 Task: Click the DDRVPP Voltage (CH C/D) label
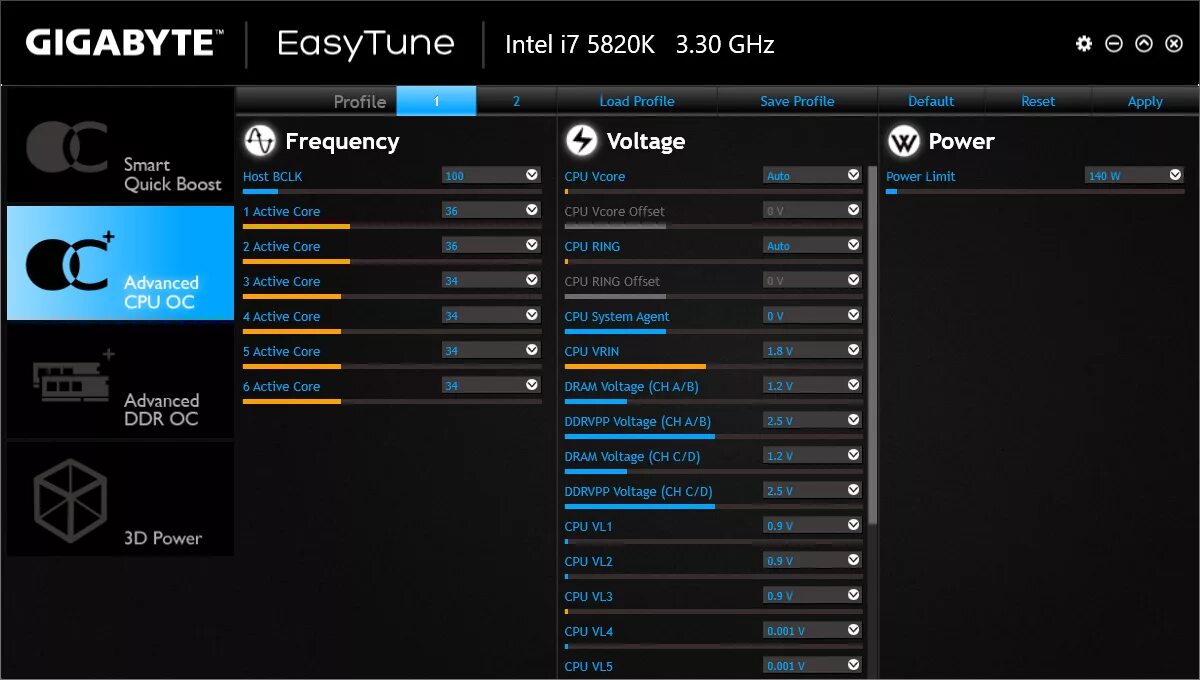pos(638,491)
